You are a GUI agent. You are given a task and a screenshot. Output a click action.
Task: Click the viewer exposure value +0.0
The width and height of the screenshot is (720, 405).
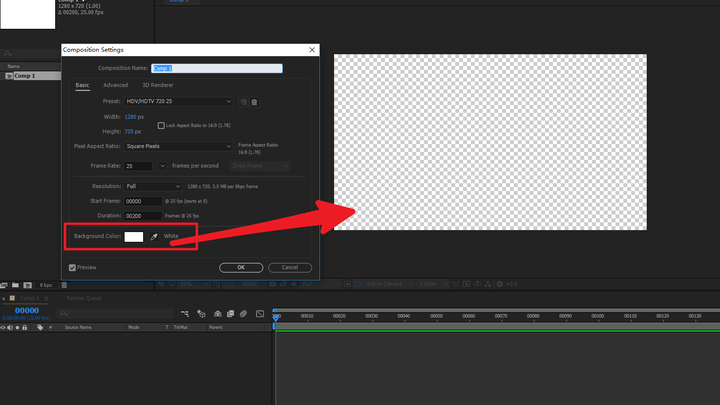512,284
